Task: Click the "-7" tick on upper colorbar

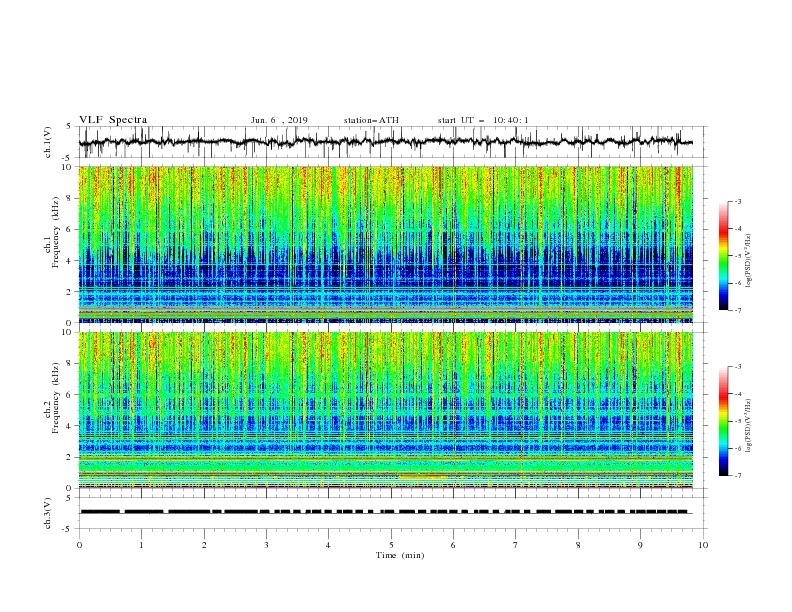Action: click(738, 310)
